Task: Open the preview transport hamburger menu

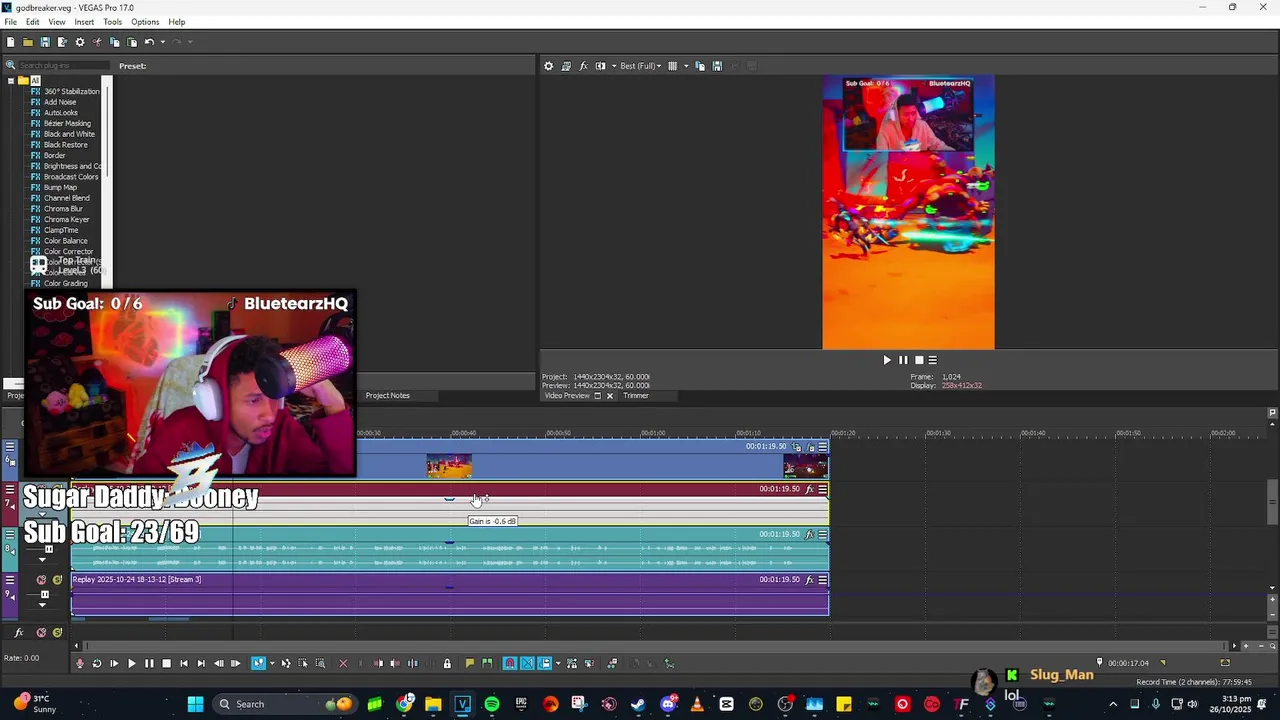Action: [932, 360]
